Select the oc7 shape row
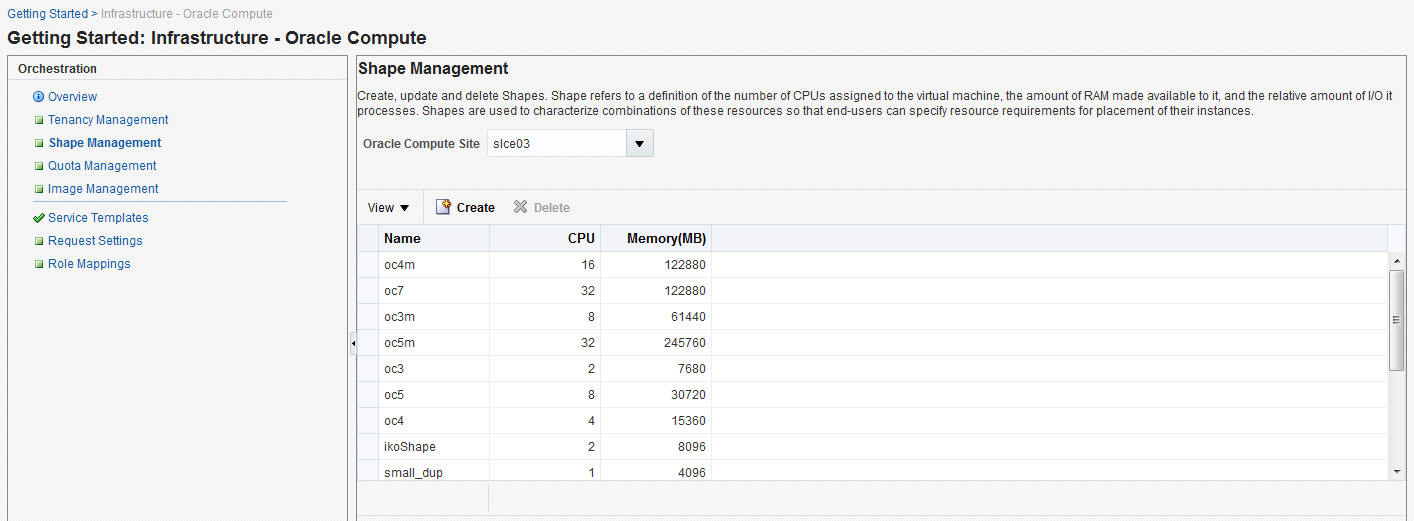This screenshot has width=1414, height=521. (x=873, y=291)
